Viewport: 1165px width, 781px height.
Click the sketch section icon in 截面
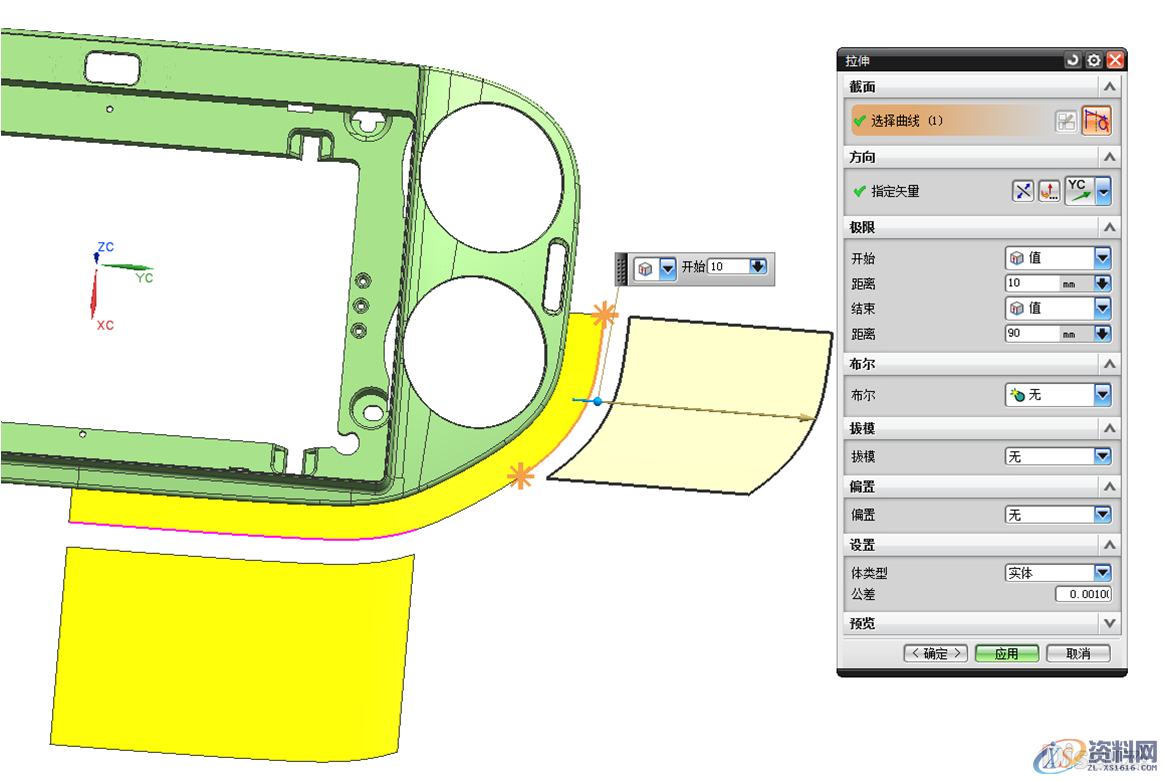click(1067, 121)
